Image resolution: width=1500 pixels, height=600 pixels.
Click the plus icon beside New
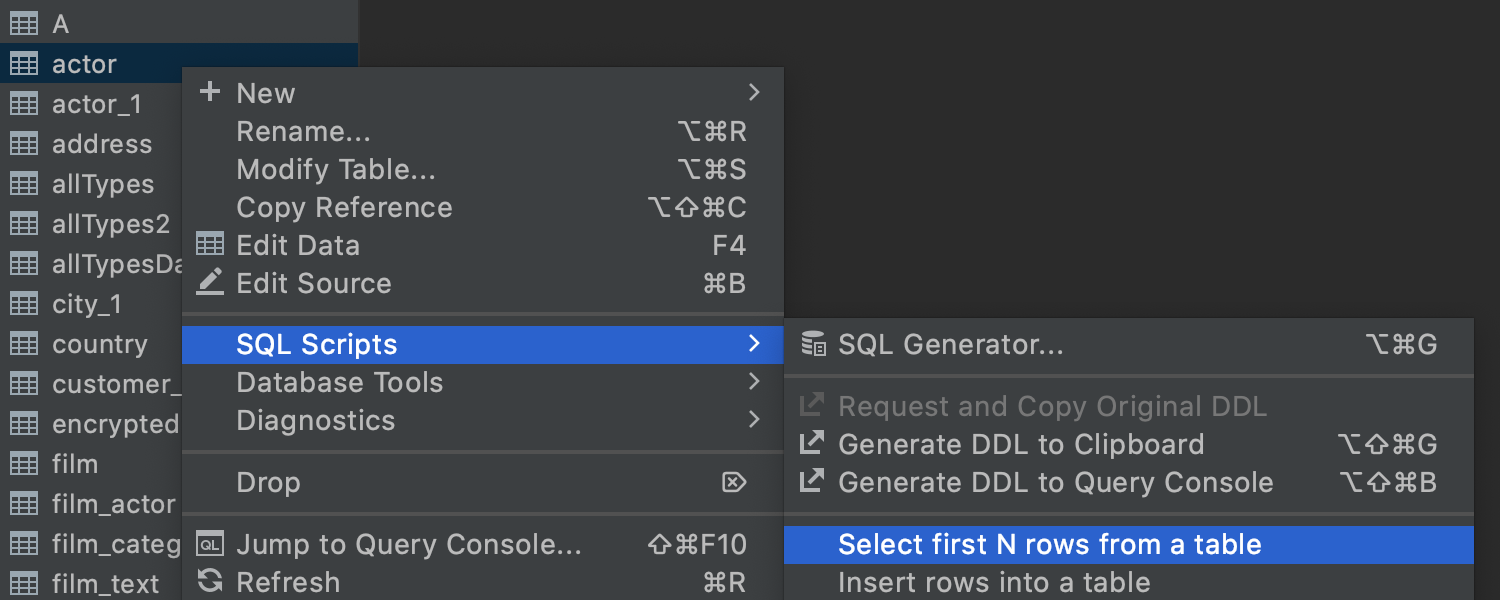pos(210,93)
